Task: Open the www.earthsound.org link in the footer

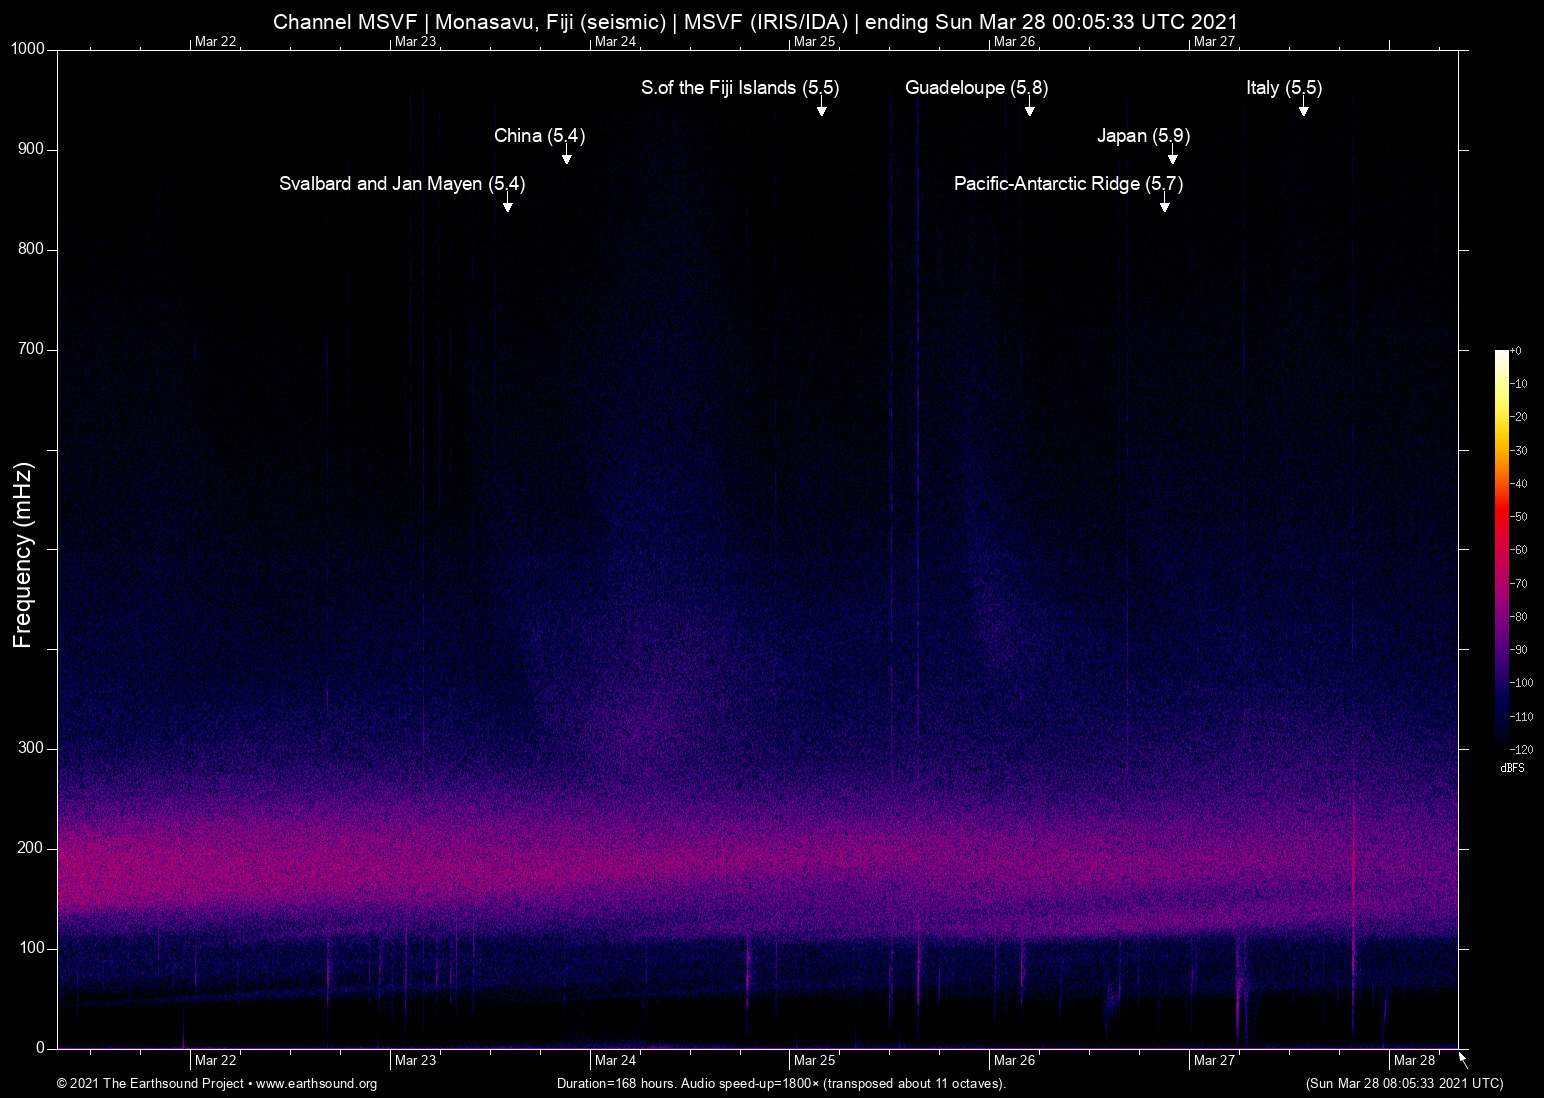Action: pyautogui.click(x=316, y=1084)
